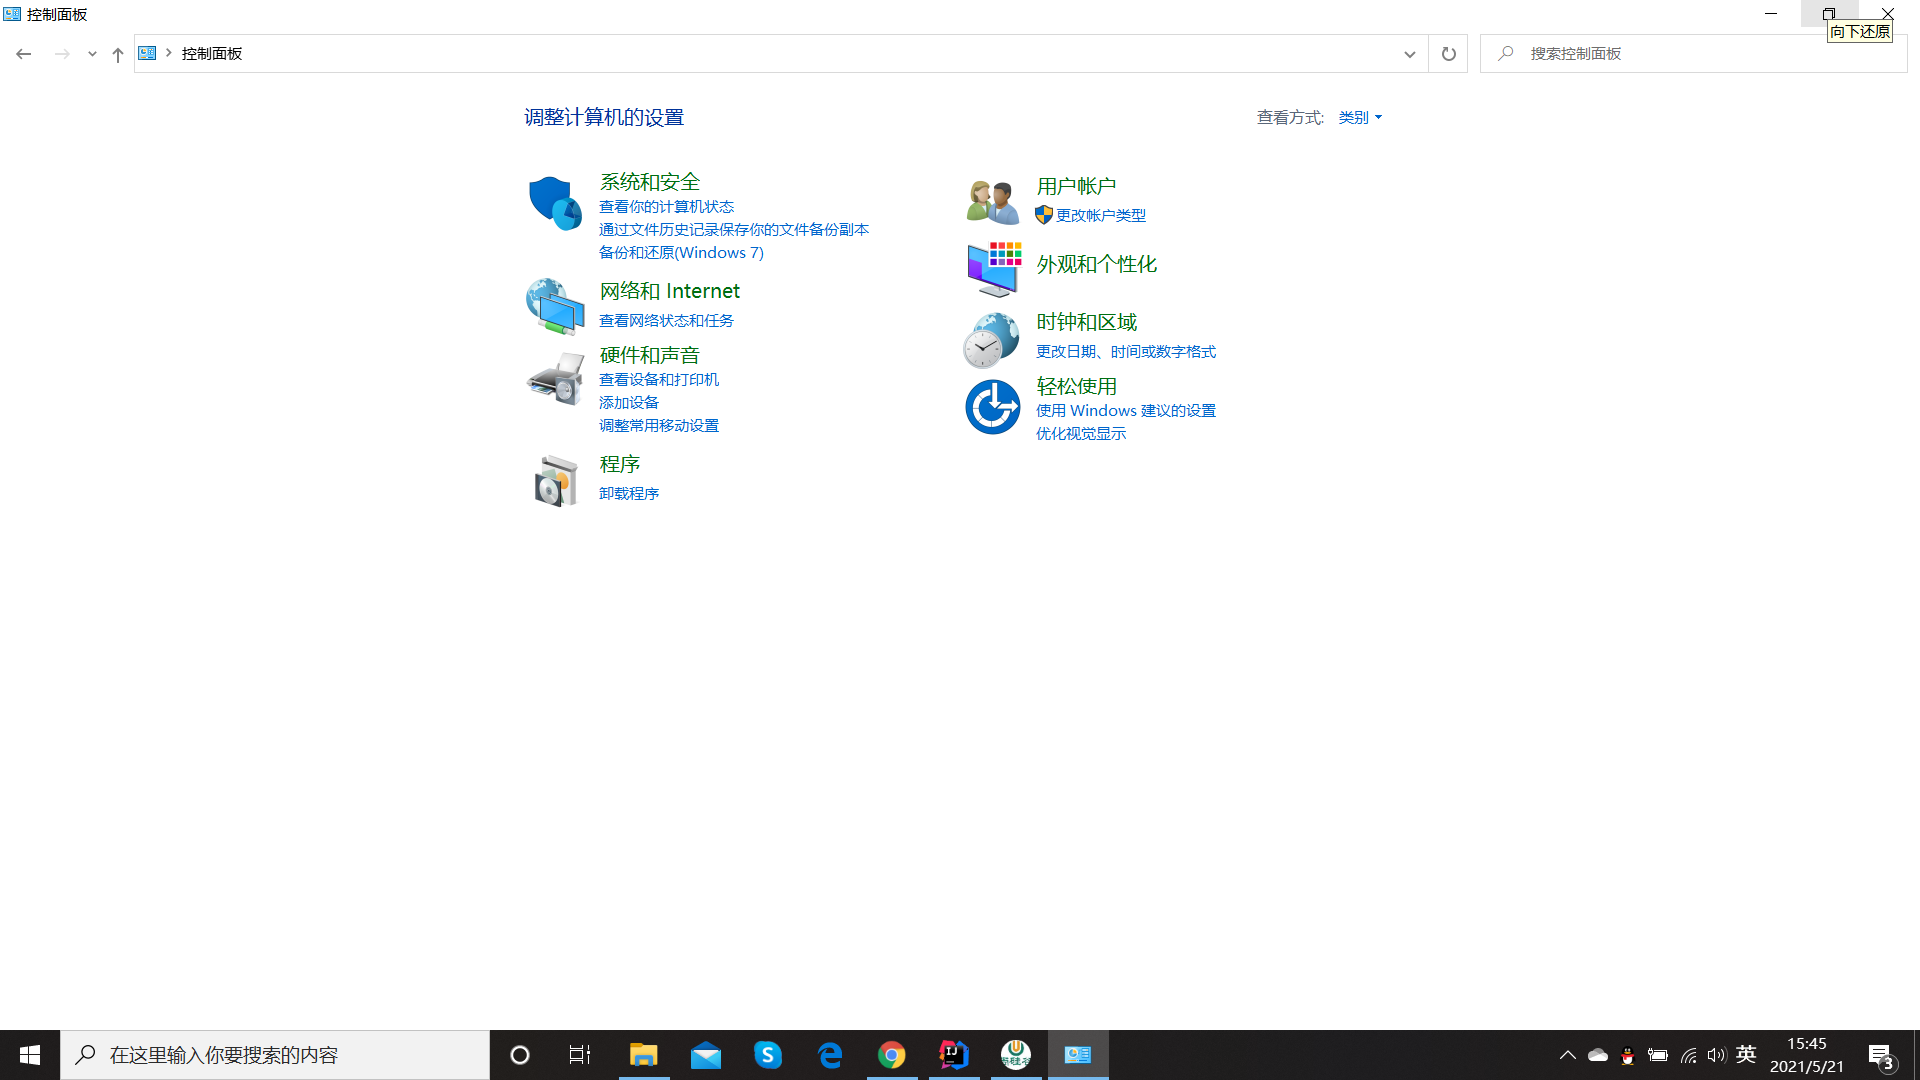This screenshot has height=1080, width=1920.
Task: Switch input language via 英 indicator
Action: (1746, 1054)
